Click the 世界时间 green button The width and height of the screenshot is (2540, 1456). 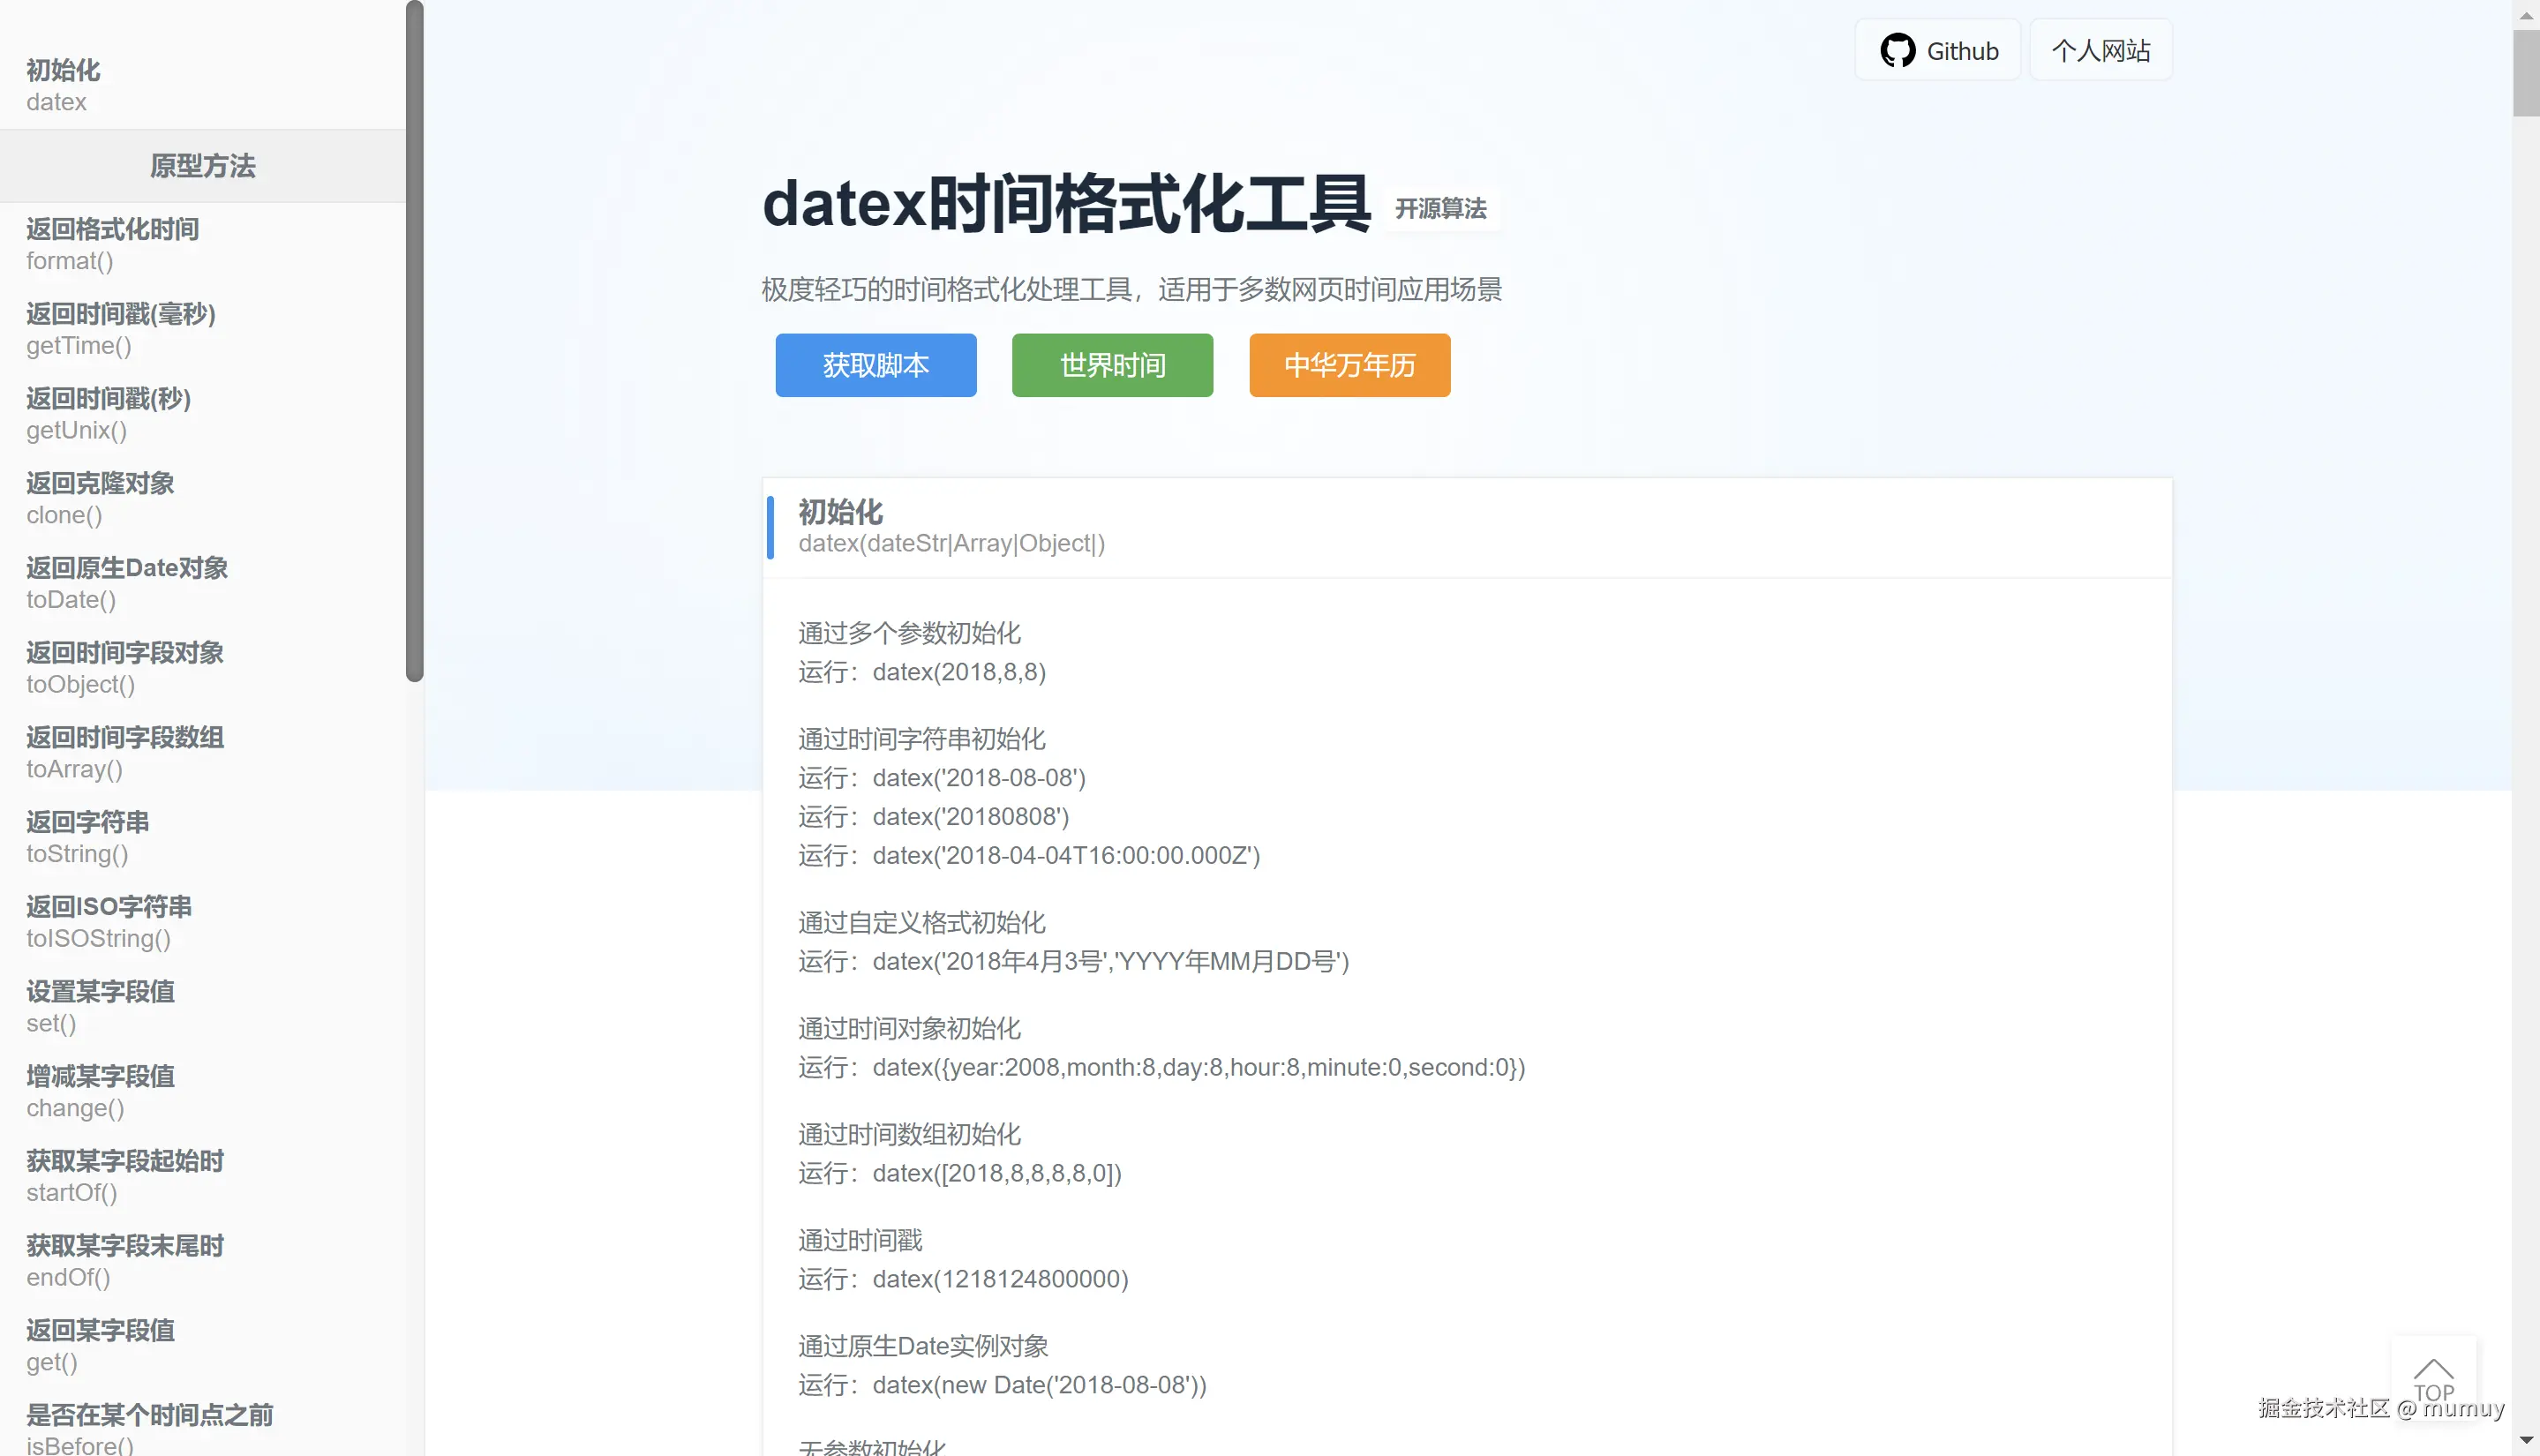tap(1111, 365)
